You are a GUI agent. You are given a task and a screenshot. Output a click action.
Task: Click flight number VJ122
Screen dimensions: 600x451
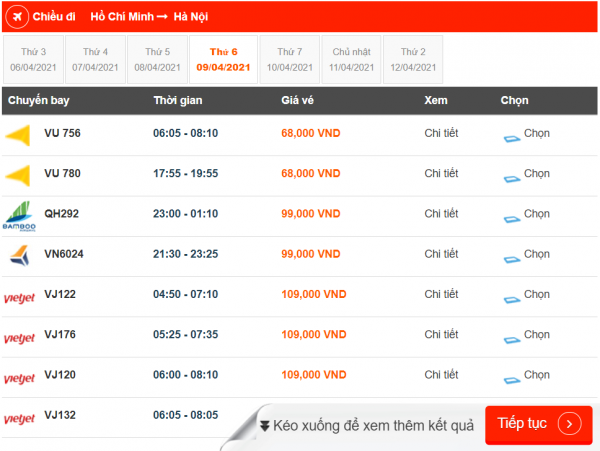(60, 294)
